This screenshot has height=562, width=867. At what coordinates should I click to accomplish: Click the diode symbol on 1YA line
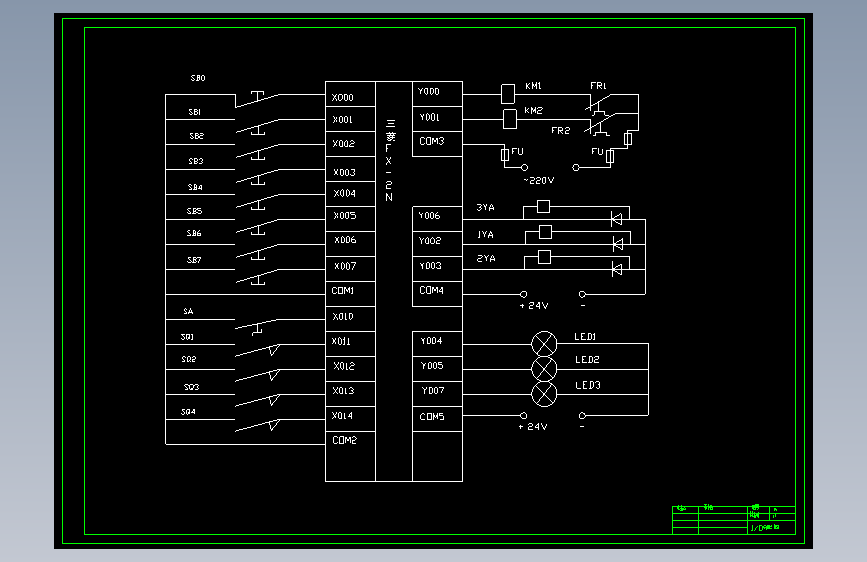tap(618, 244)
